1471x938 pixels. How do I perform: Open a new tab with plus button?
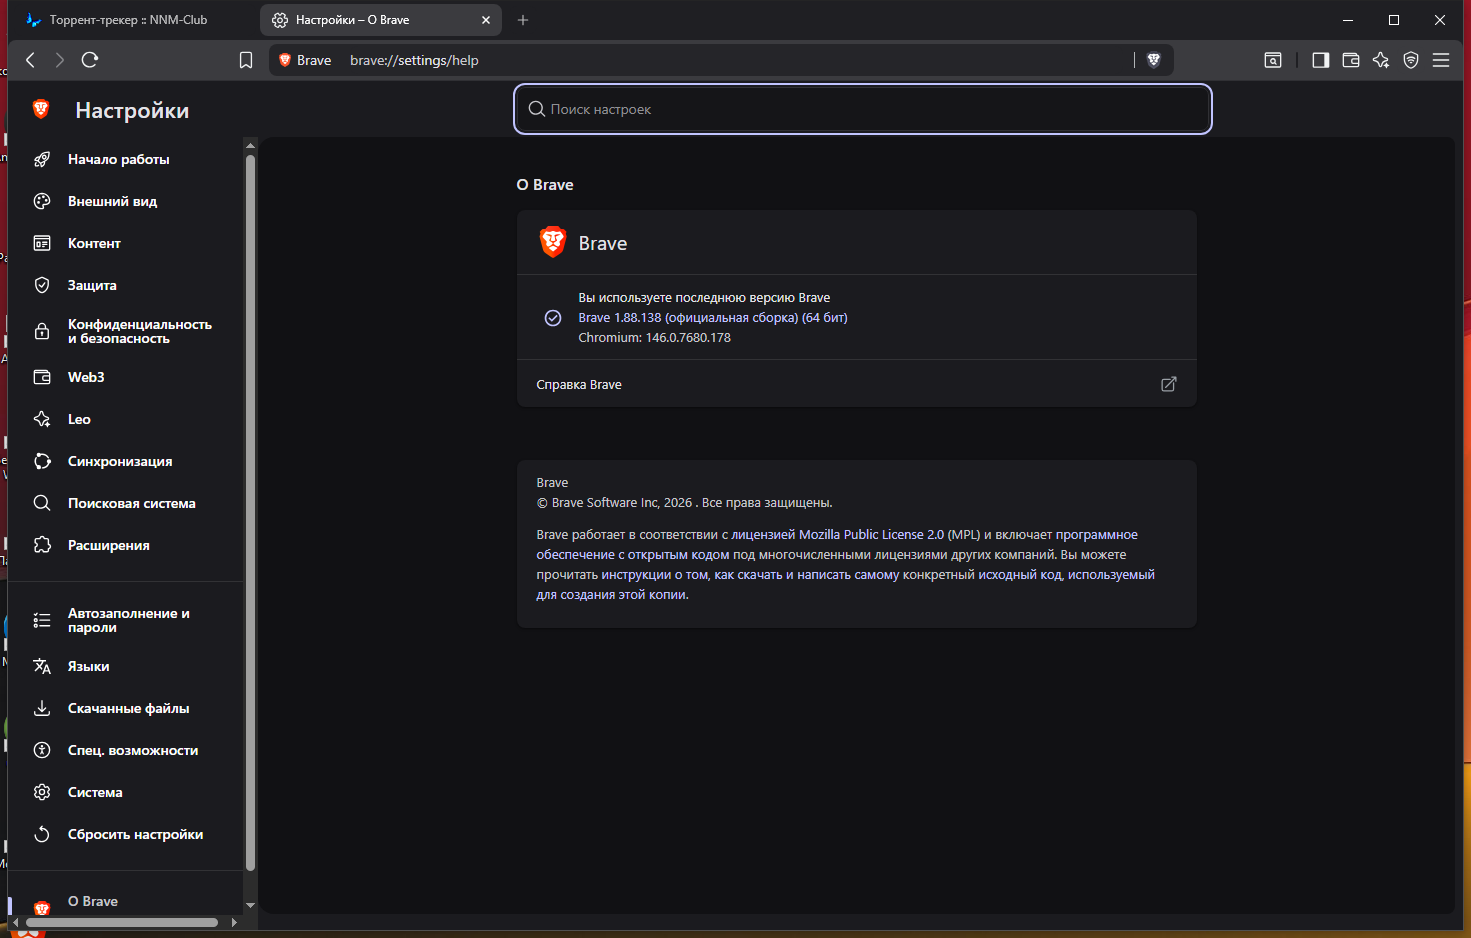click(523, 20)
